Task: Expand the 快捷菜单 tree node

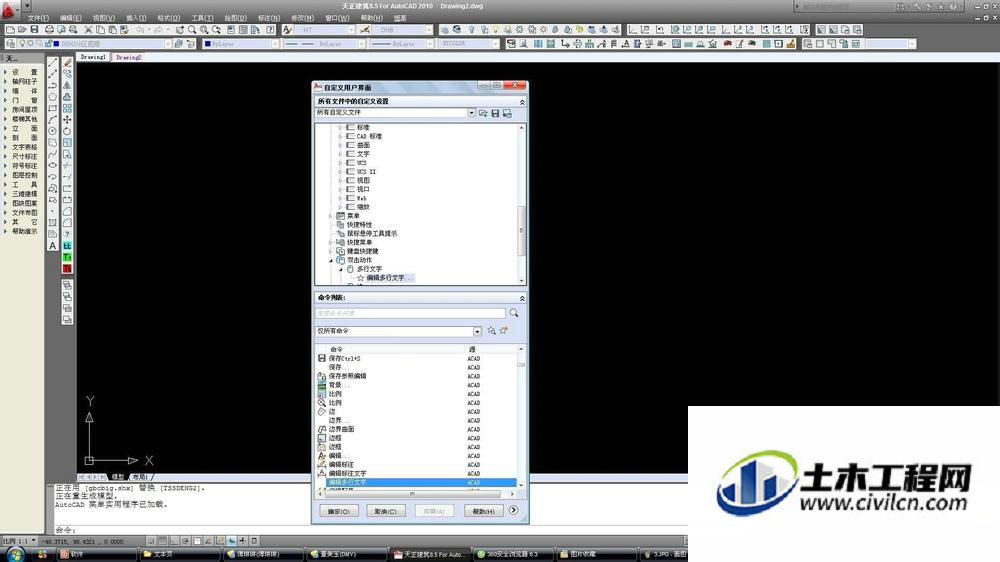Action: click(x=331, y=242)
